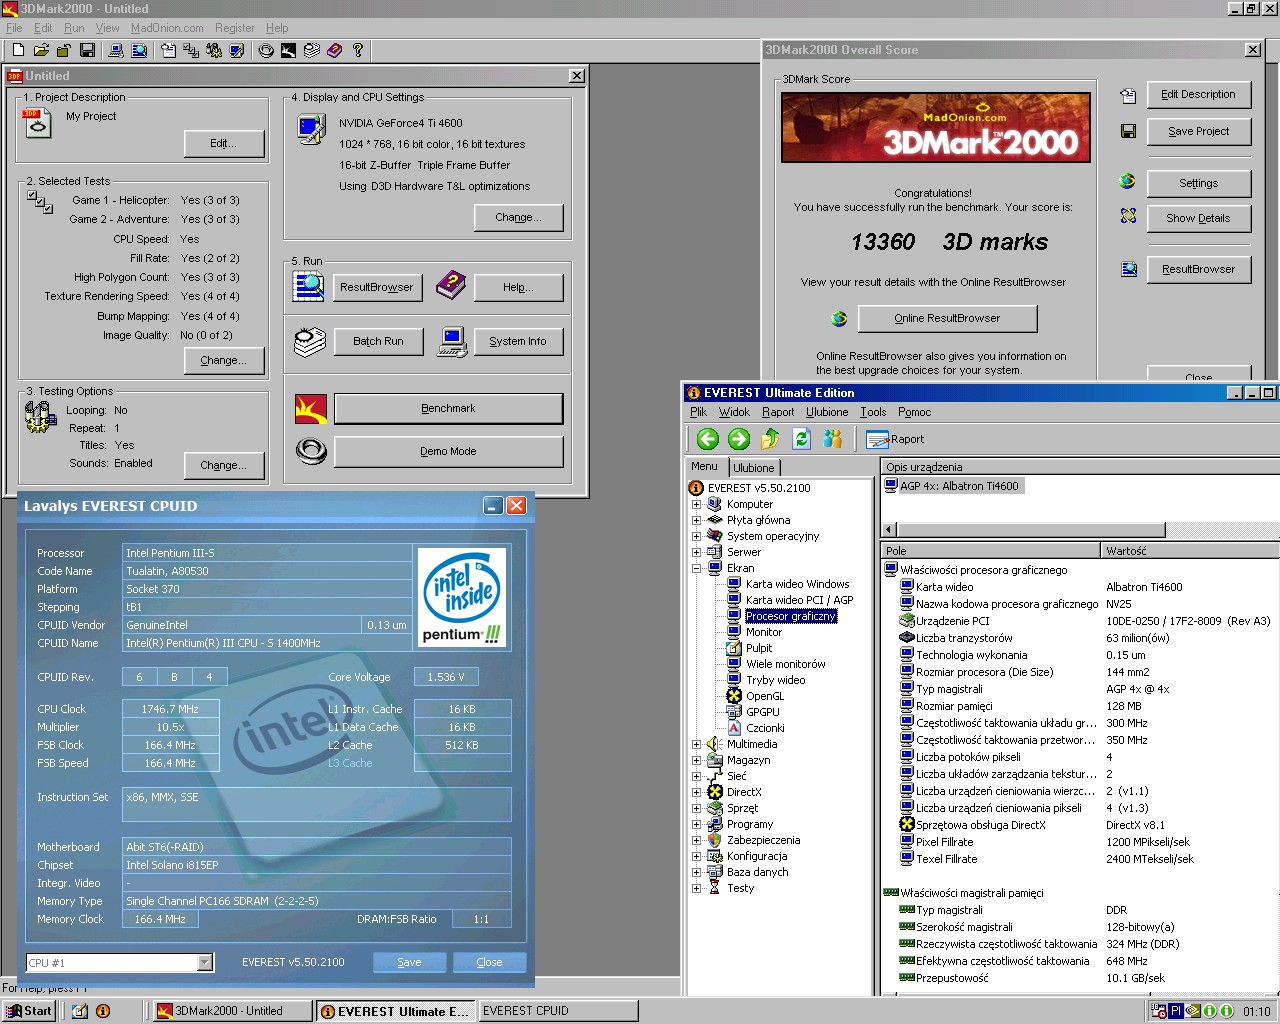Expand the Magazyn tree node
Viewport: 1280px width, 1024px height.
point(696,760)
